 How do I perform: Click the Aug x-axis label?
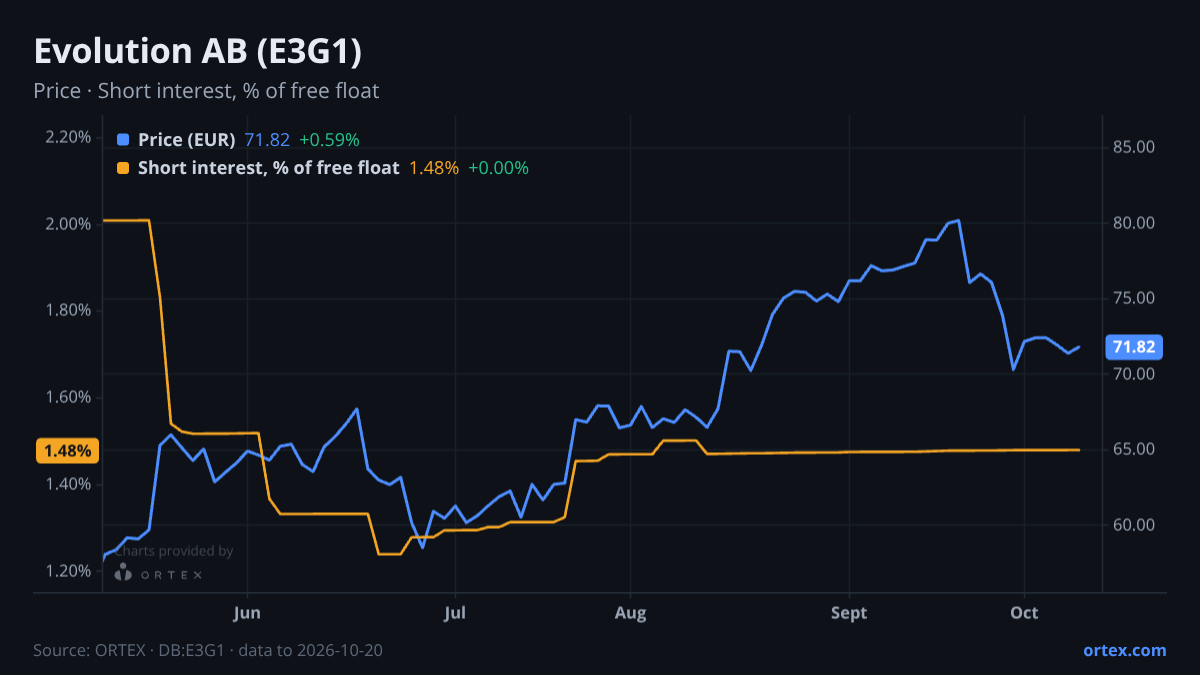[x=630, y=613]
